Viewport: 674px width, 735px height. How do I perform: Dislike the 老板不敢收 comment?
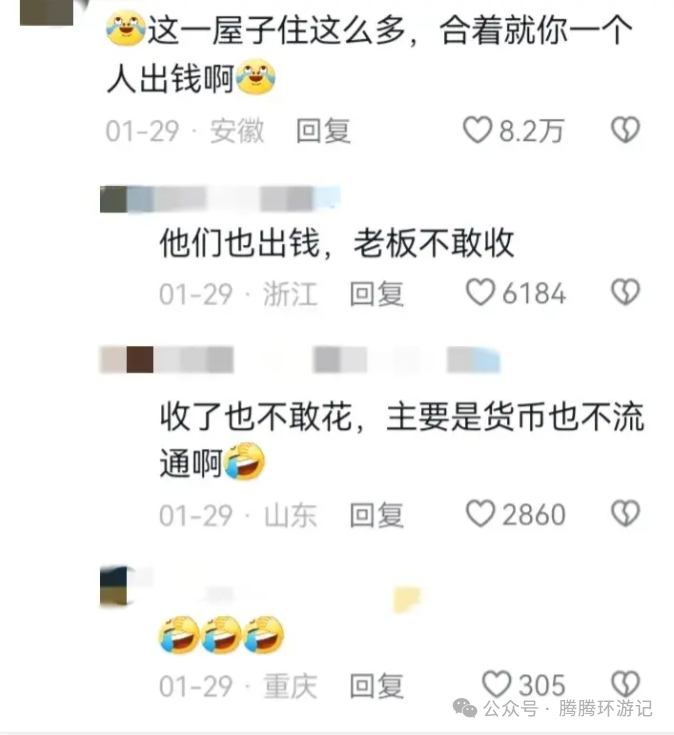tap(625, 292)
